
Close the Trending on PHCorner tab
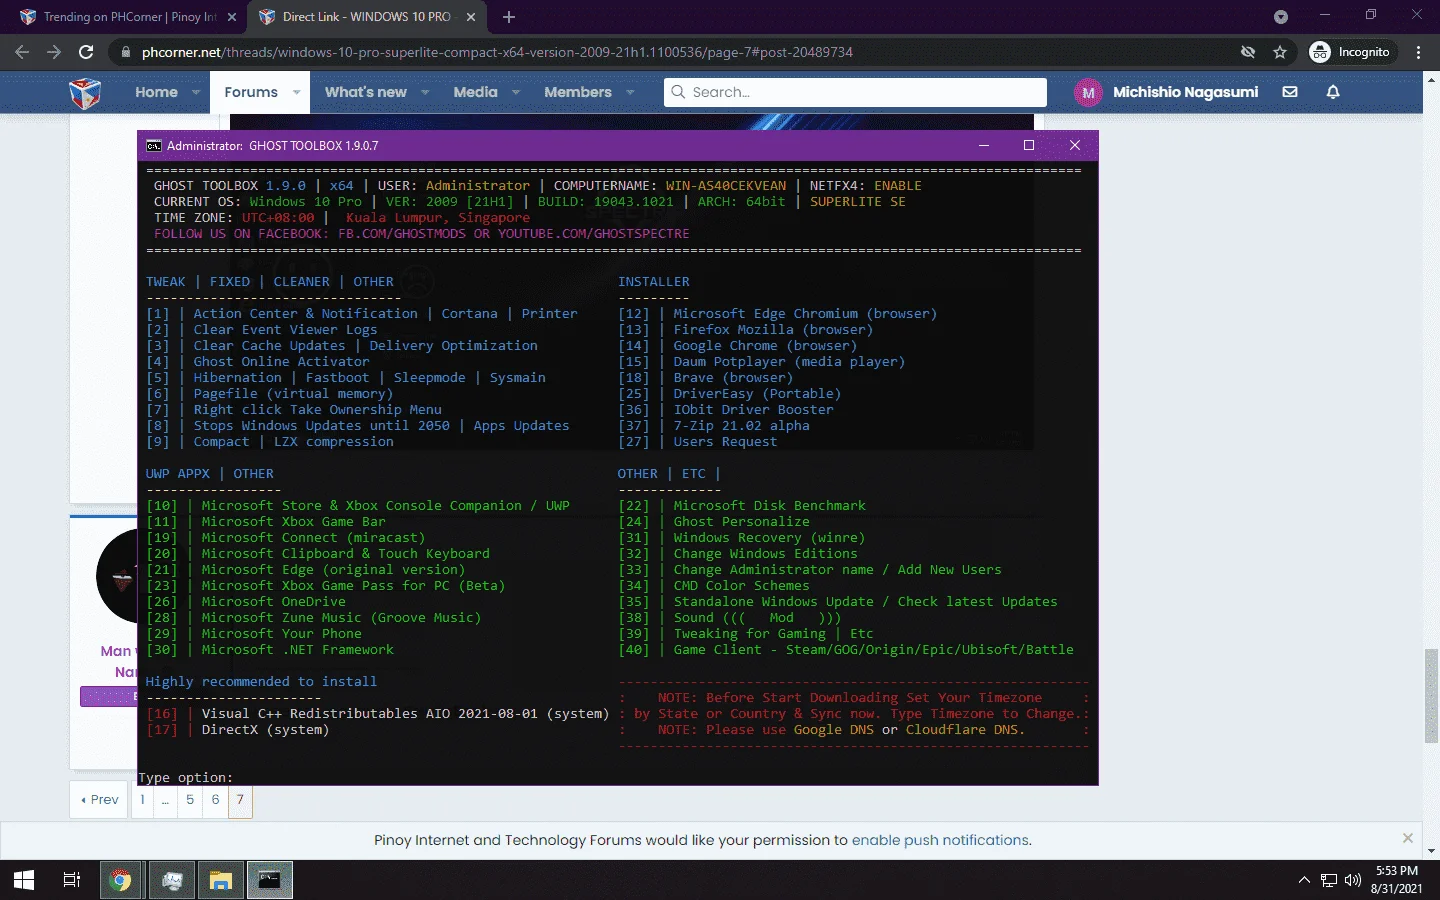point(232,17)
